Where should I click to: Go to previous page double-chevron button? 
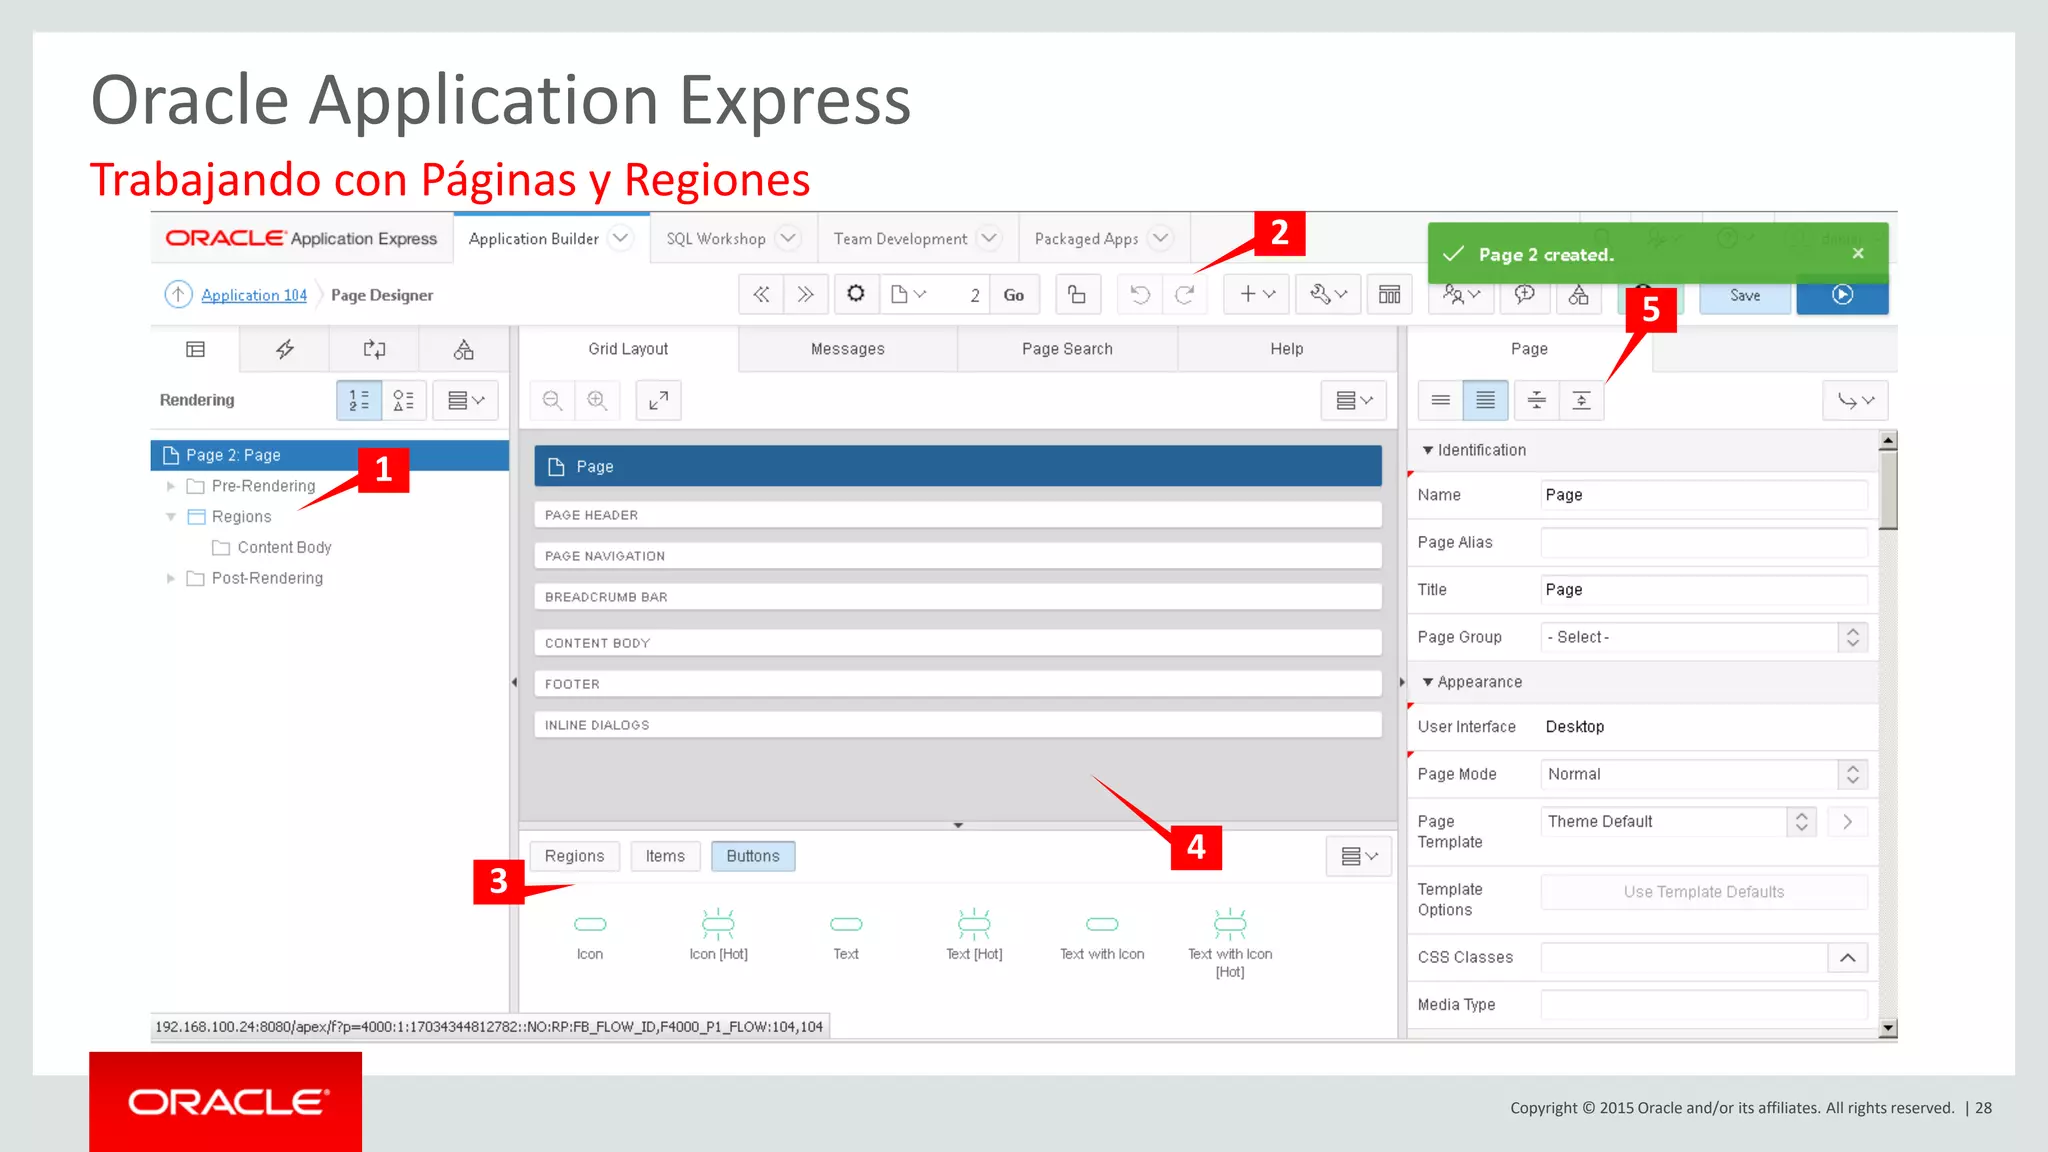point(761,295)
